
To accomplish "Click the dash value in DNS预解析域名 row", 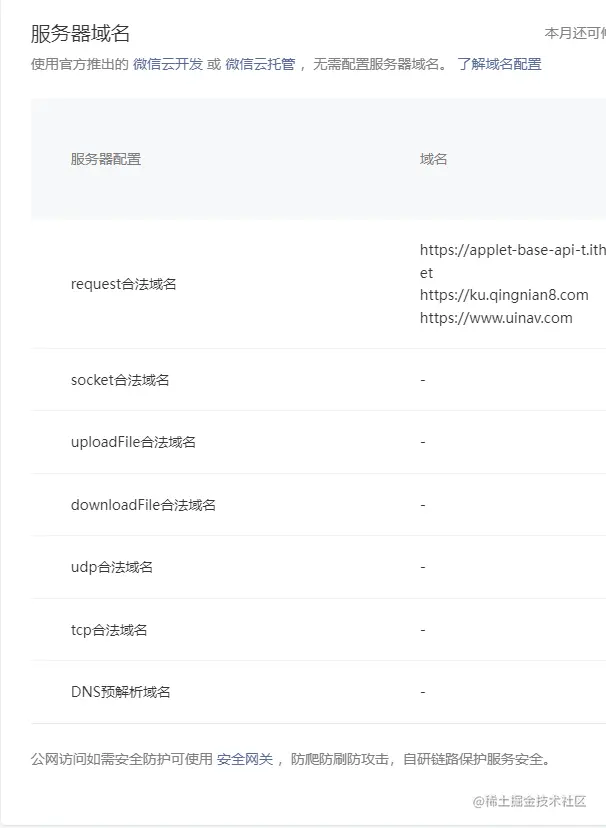I will (x=423, y=692).
